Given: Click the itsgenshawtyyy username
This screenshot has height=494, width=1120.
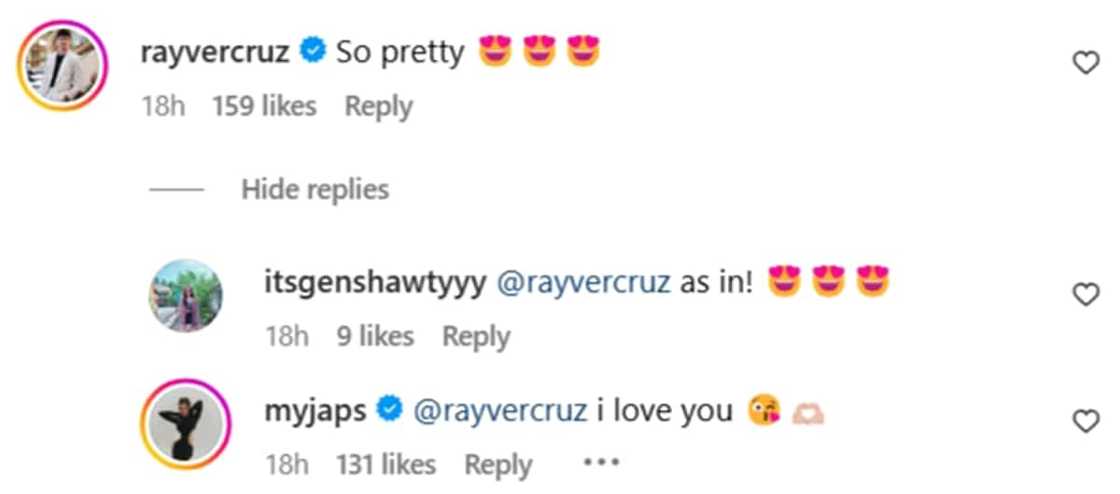Looking at the screenshot, I should 374,283.
